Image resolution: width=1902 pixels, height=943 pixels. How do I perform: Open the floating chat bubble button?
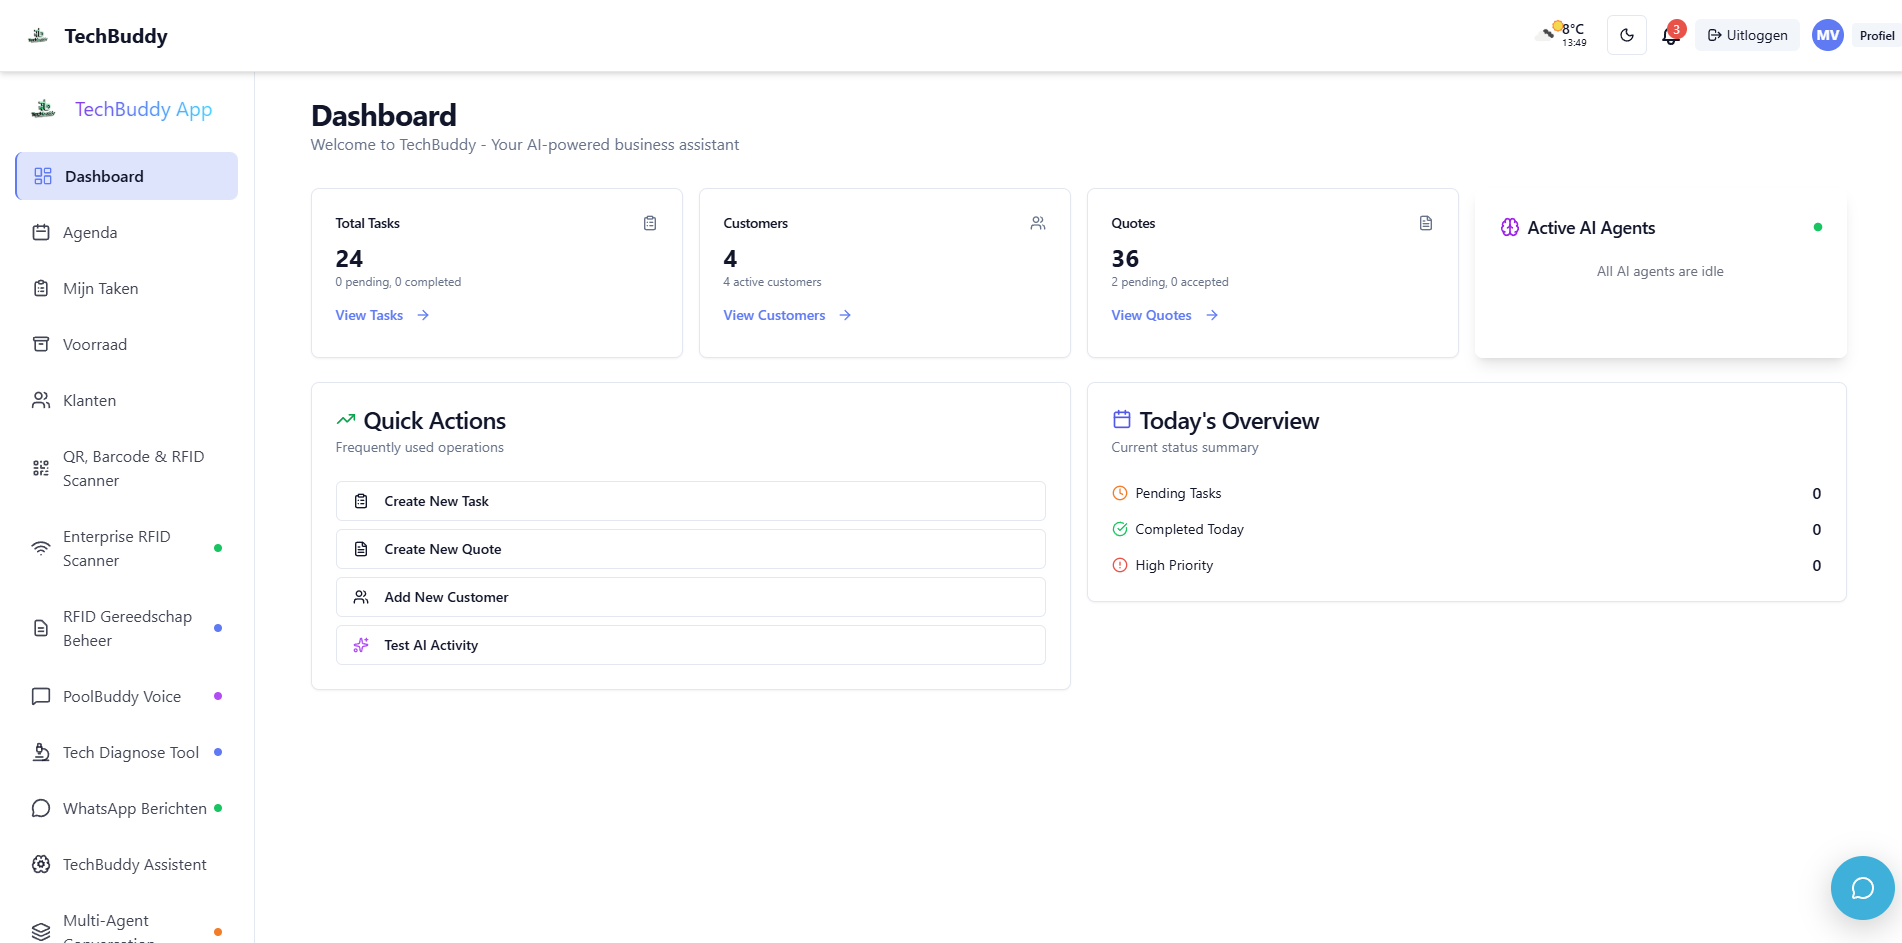click(x=1862, y=888)
